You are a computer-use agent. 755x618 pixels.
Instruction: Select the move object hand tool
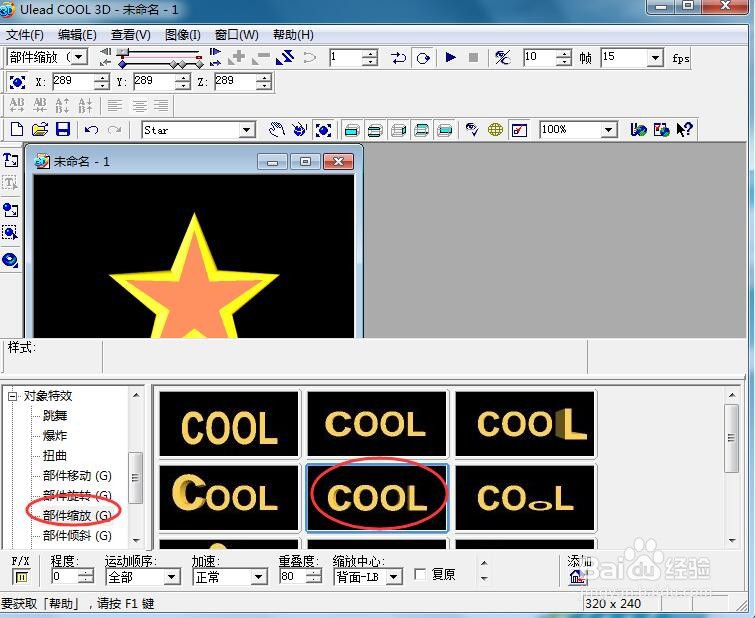pos(277,129)
